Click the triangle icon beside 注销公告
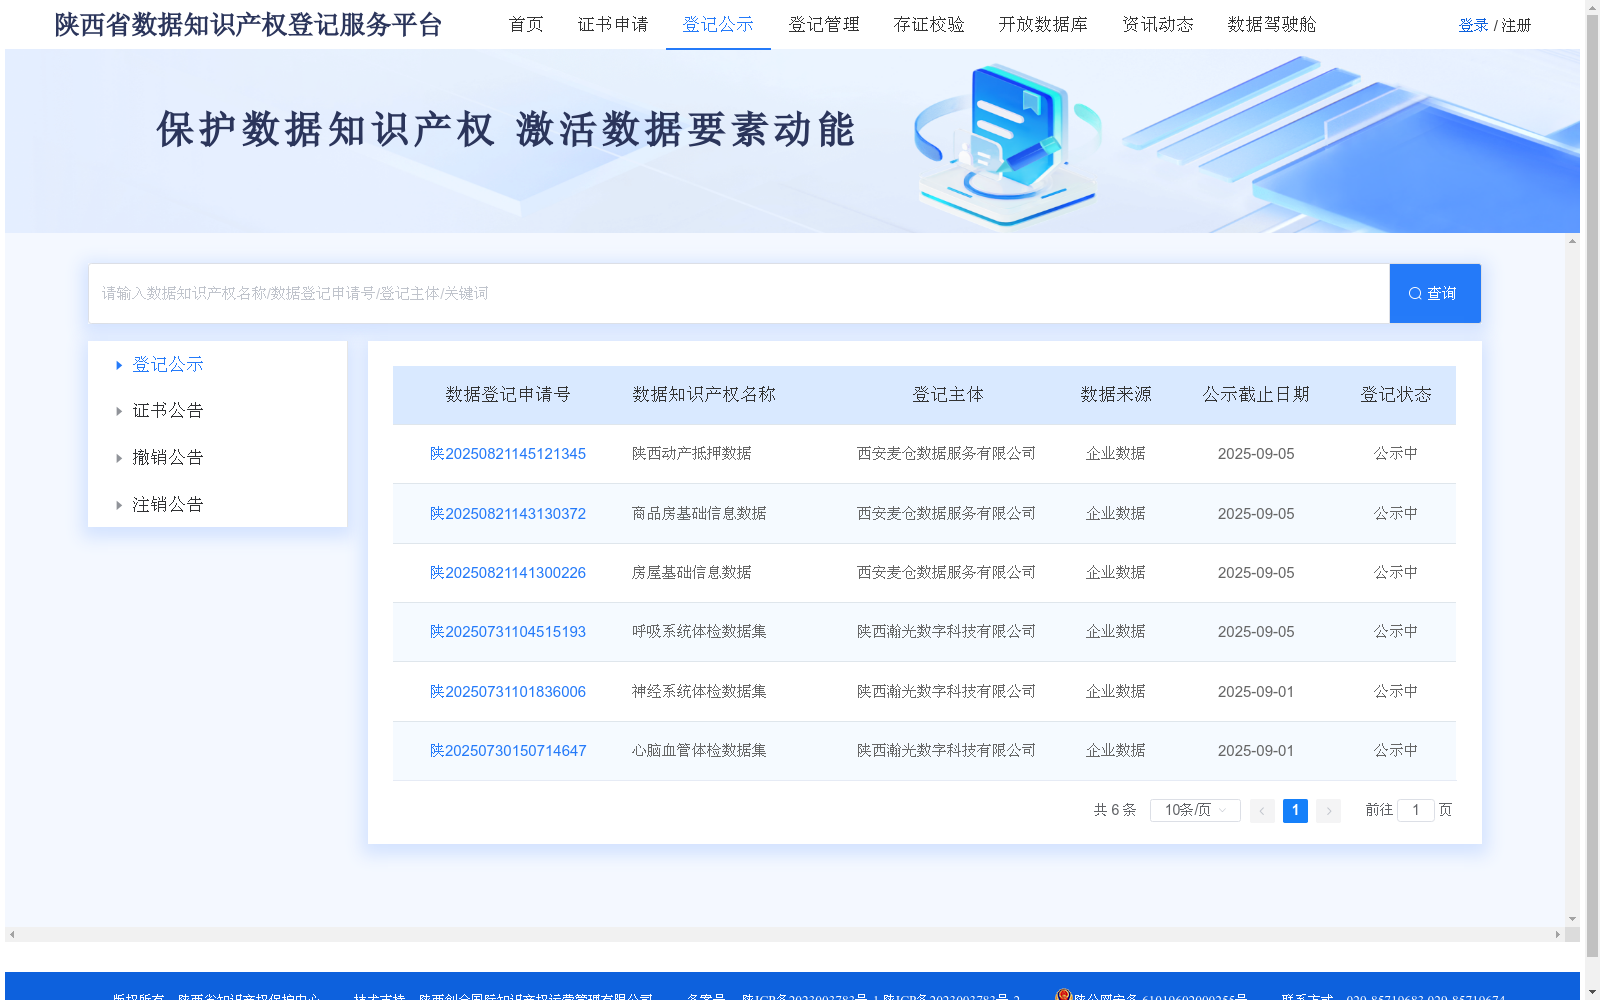Image resolution: width=1600 pixels, height=1000 pixels. pyautogui.click(x=119, y=504)
